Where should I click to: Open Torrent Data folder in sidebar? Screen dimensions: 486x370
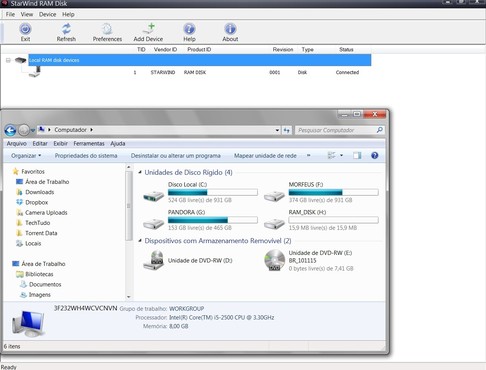tap(41, 233)
